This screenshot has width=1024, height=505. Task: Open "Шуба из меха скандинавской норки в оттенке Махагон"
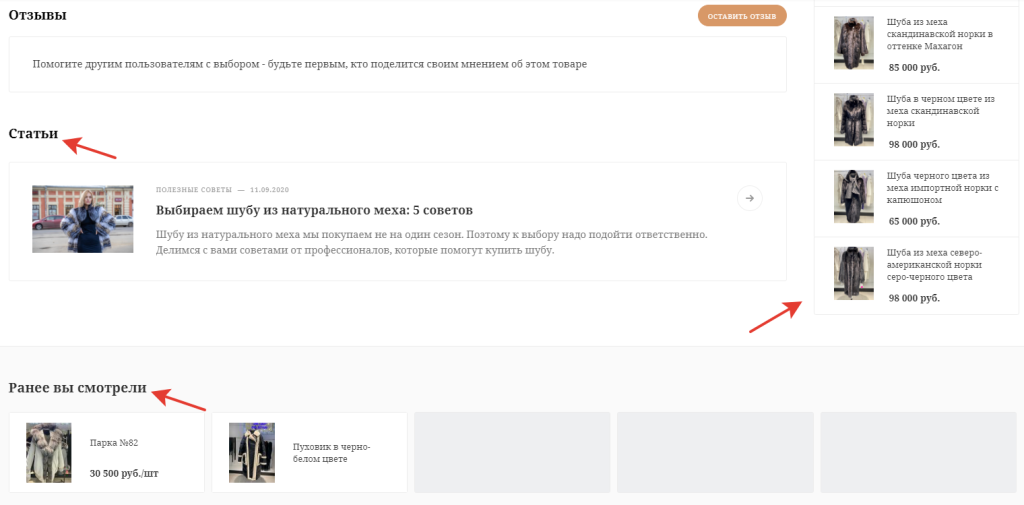(939, 33)
